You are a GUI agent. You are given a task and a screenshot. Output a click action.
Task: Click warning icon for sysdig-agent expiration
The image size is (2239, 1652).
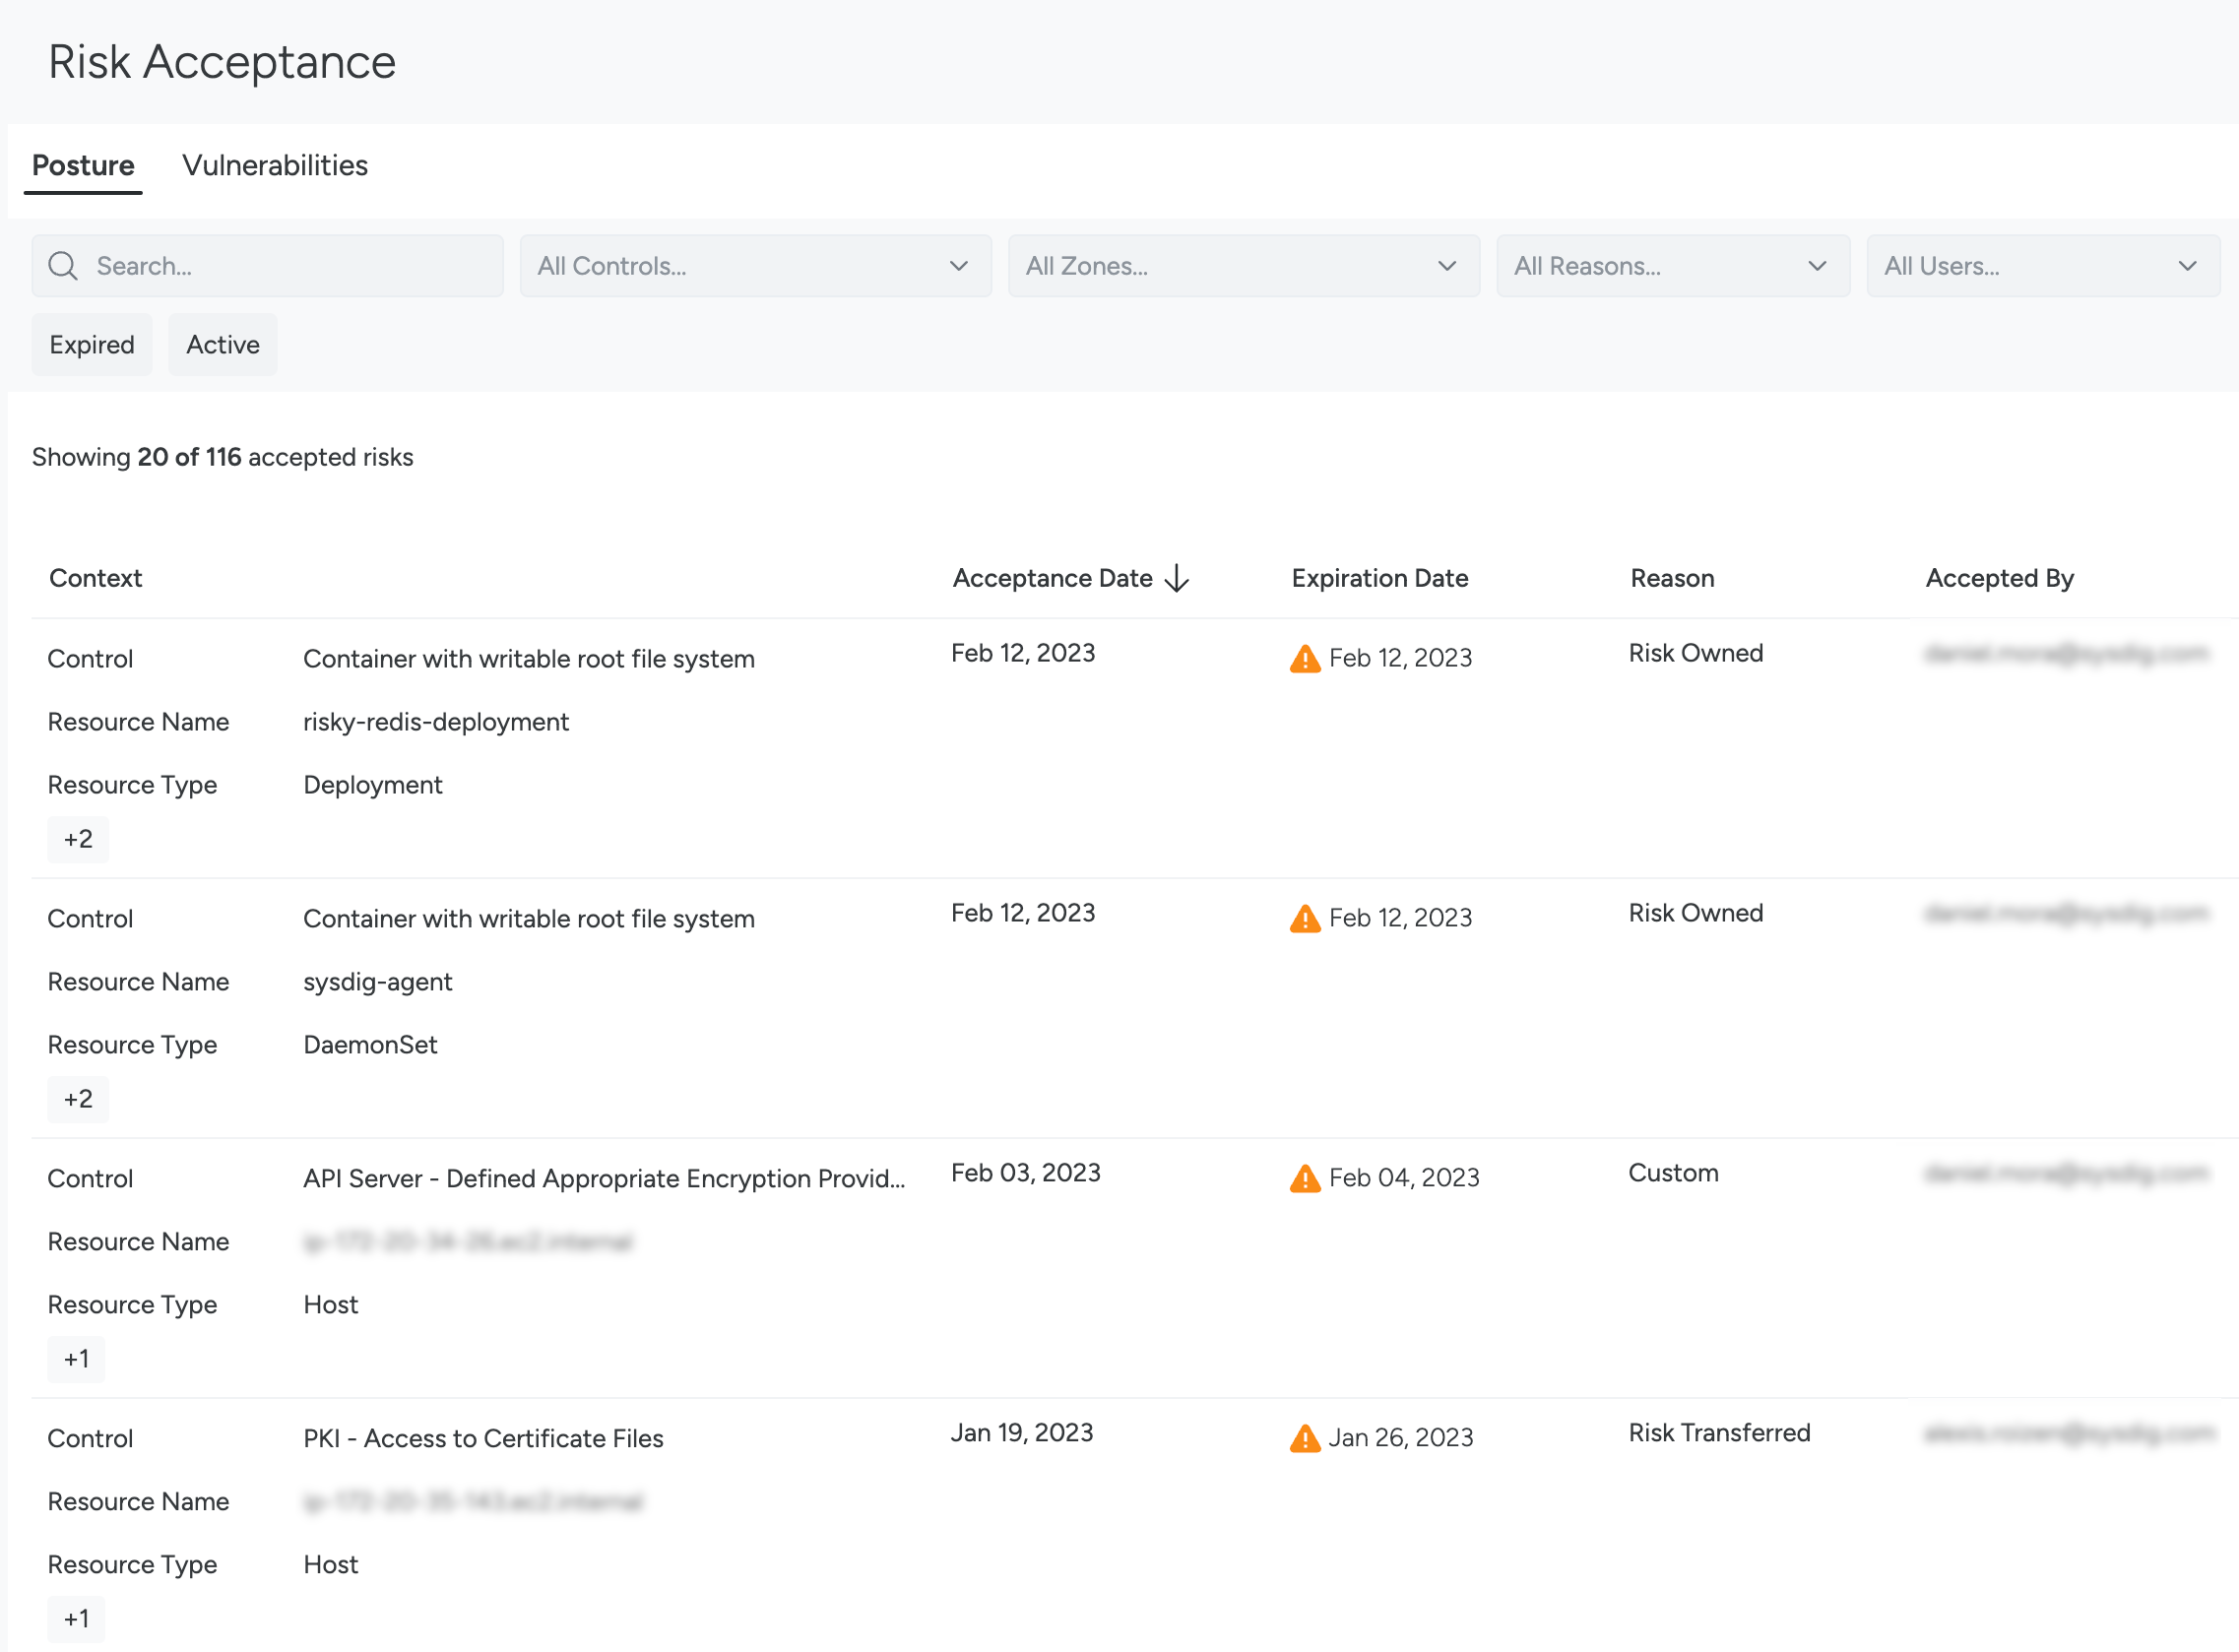tap(1305, 919)
